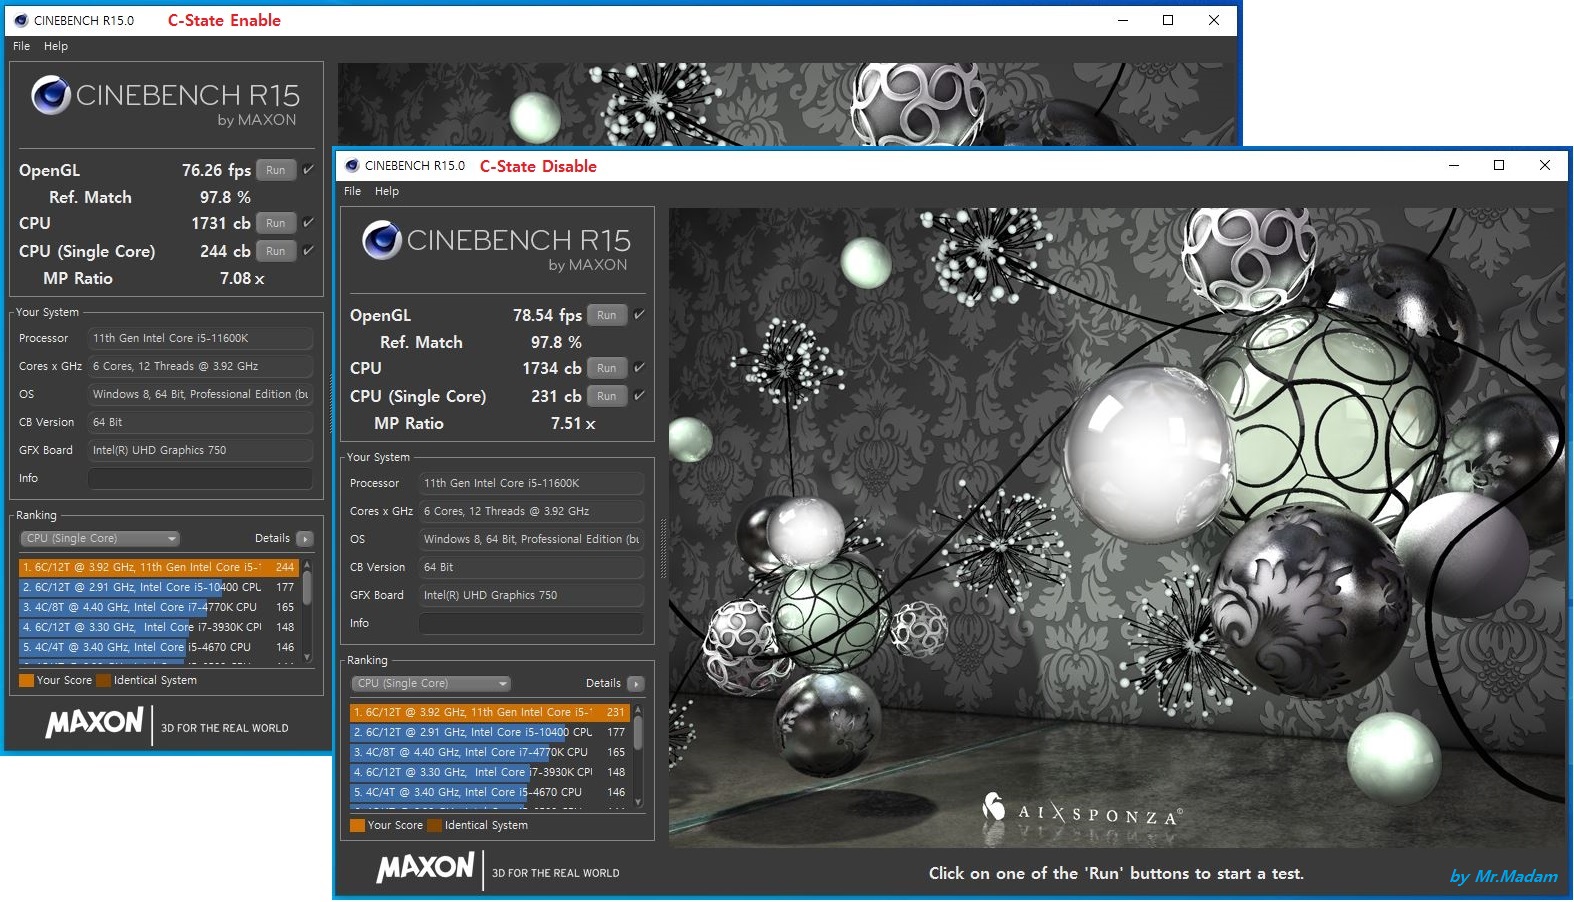Viewport: 1574px width, 902px height.
Task: Select i5-10400 ranking row in Enable window
Action: click(159, 588)
